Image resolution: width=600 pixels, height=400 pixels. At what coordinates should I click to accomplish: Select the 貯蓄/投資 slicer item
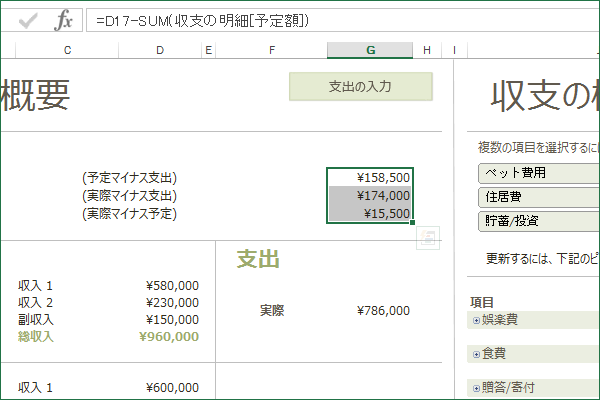point(539,221)
